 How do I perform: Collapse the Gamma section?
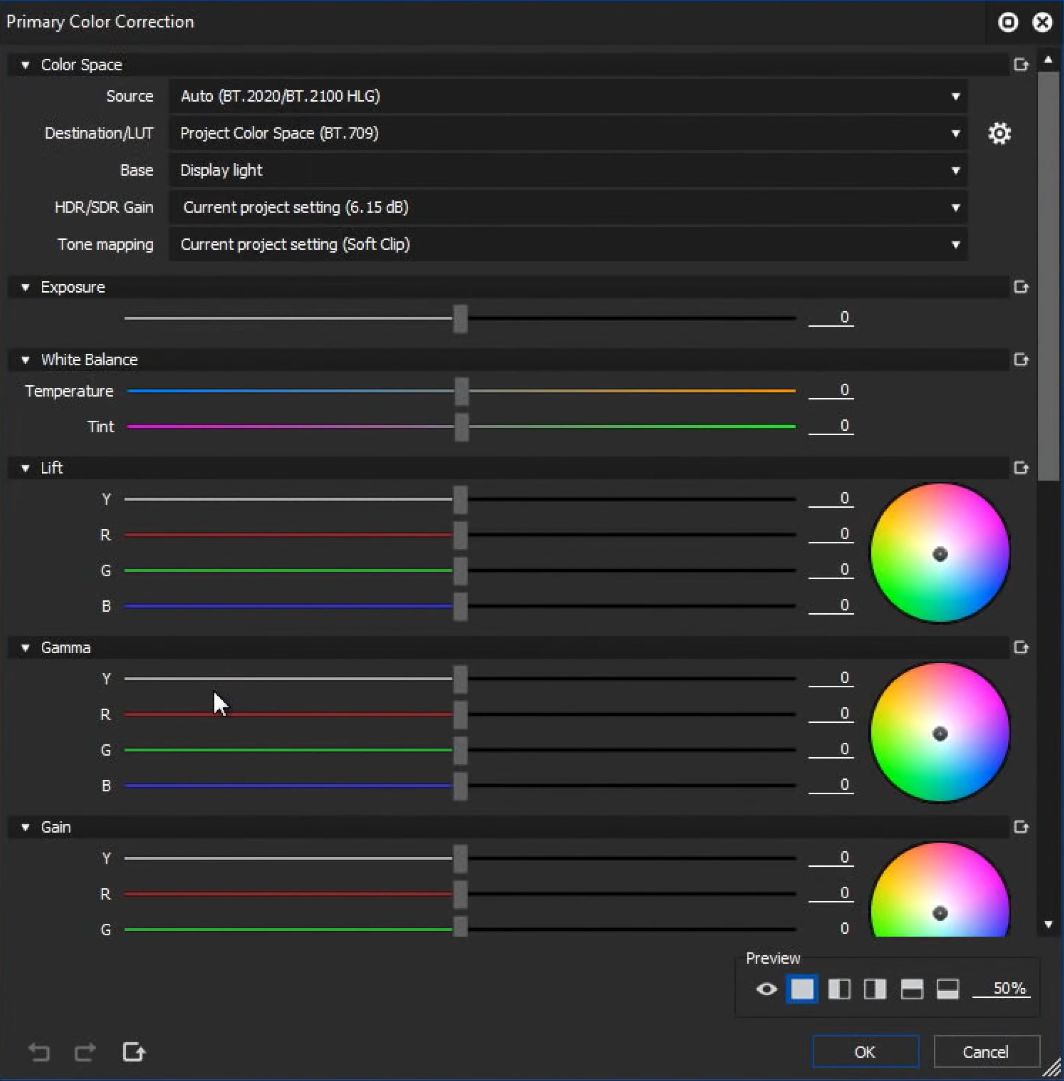click(26, 648)
